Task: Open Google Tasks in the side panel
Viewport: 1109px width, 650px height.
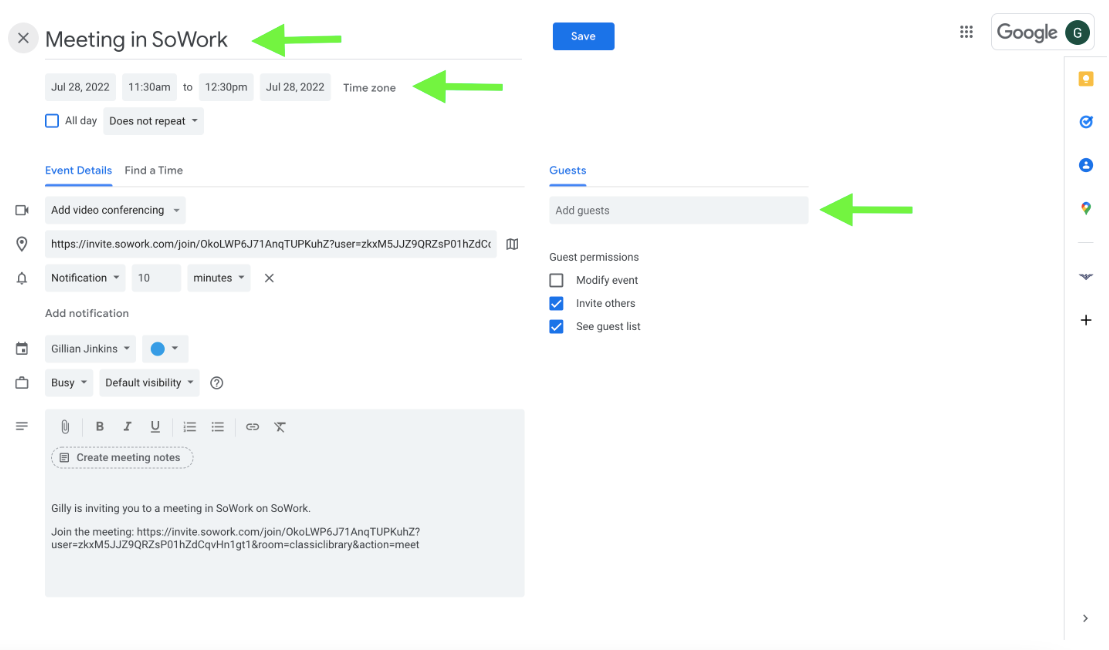Action: coord(1086,122)
